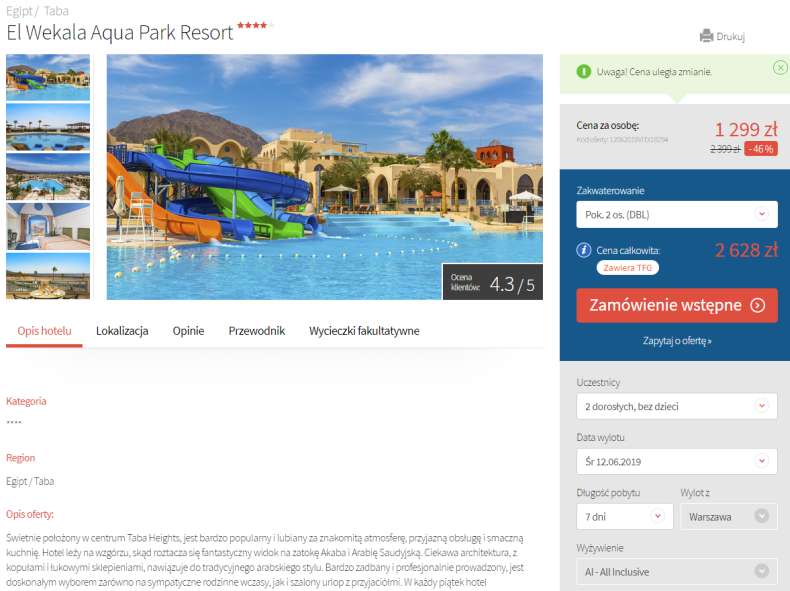Click the arrow icon on Zamówienie wstępne
Image resolution: width=790 pixels, height=591 pixels.
[x=758, y=305]
